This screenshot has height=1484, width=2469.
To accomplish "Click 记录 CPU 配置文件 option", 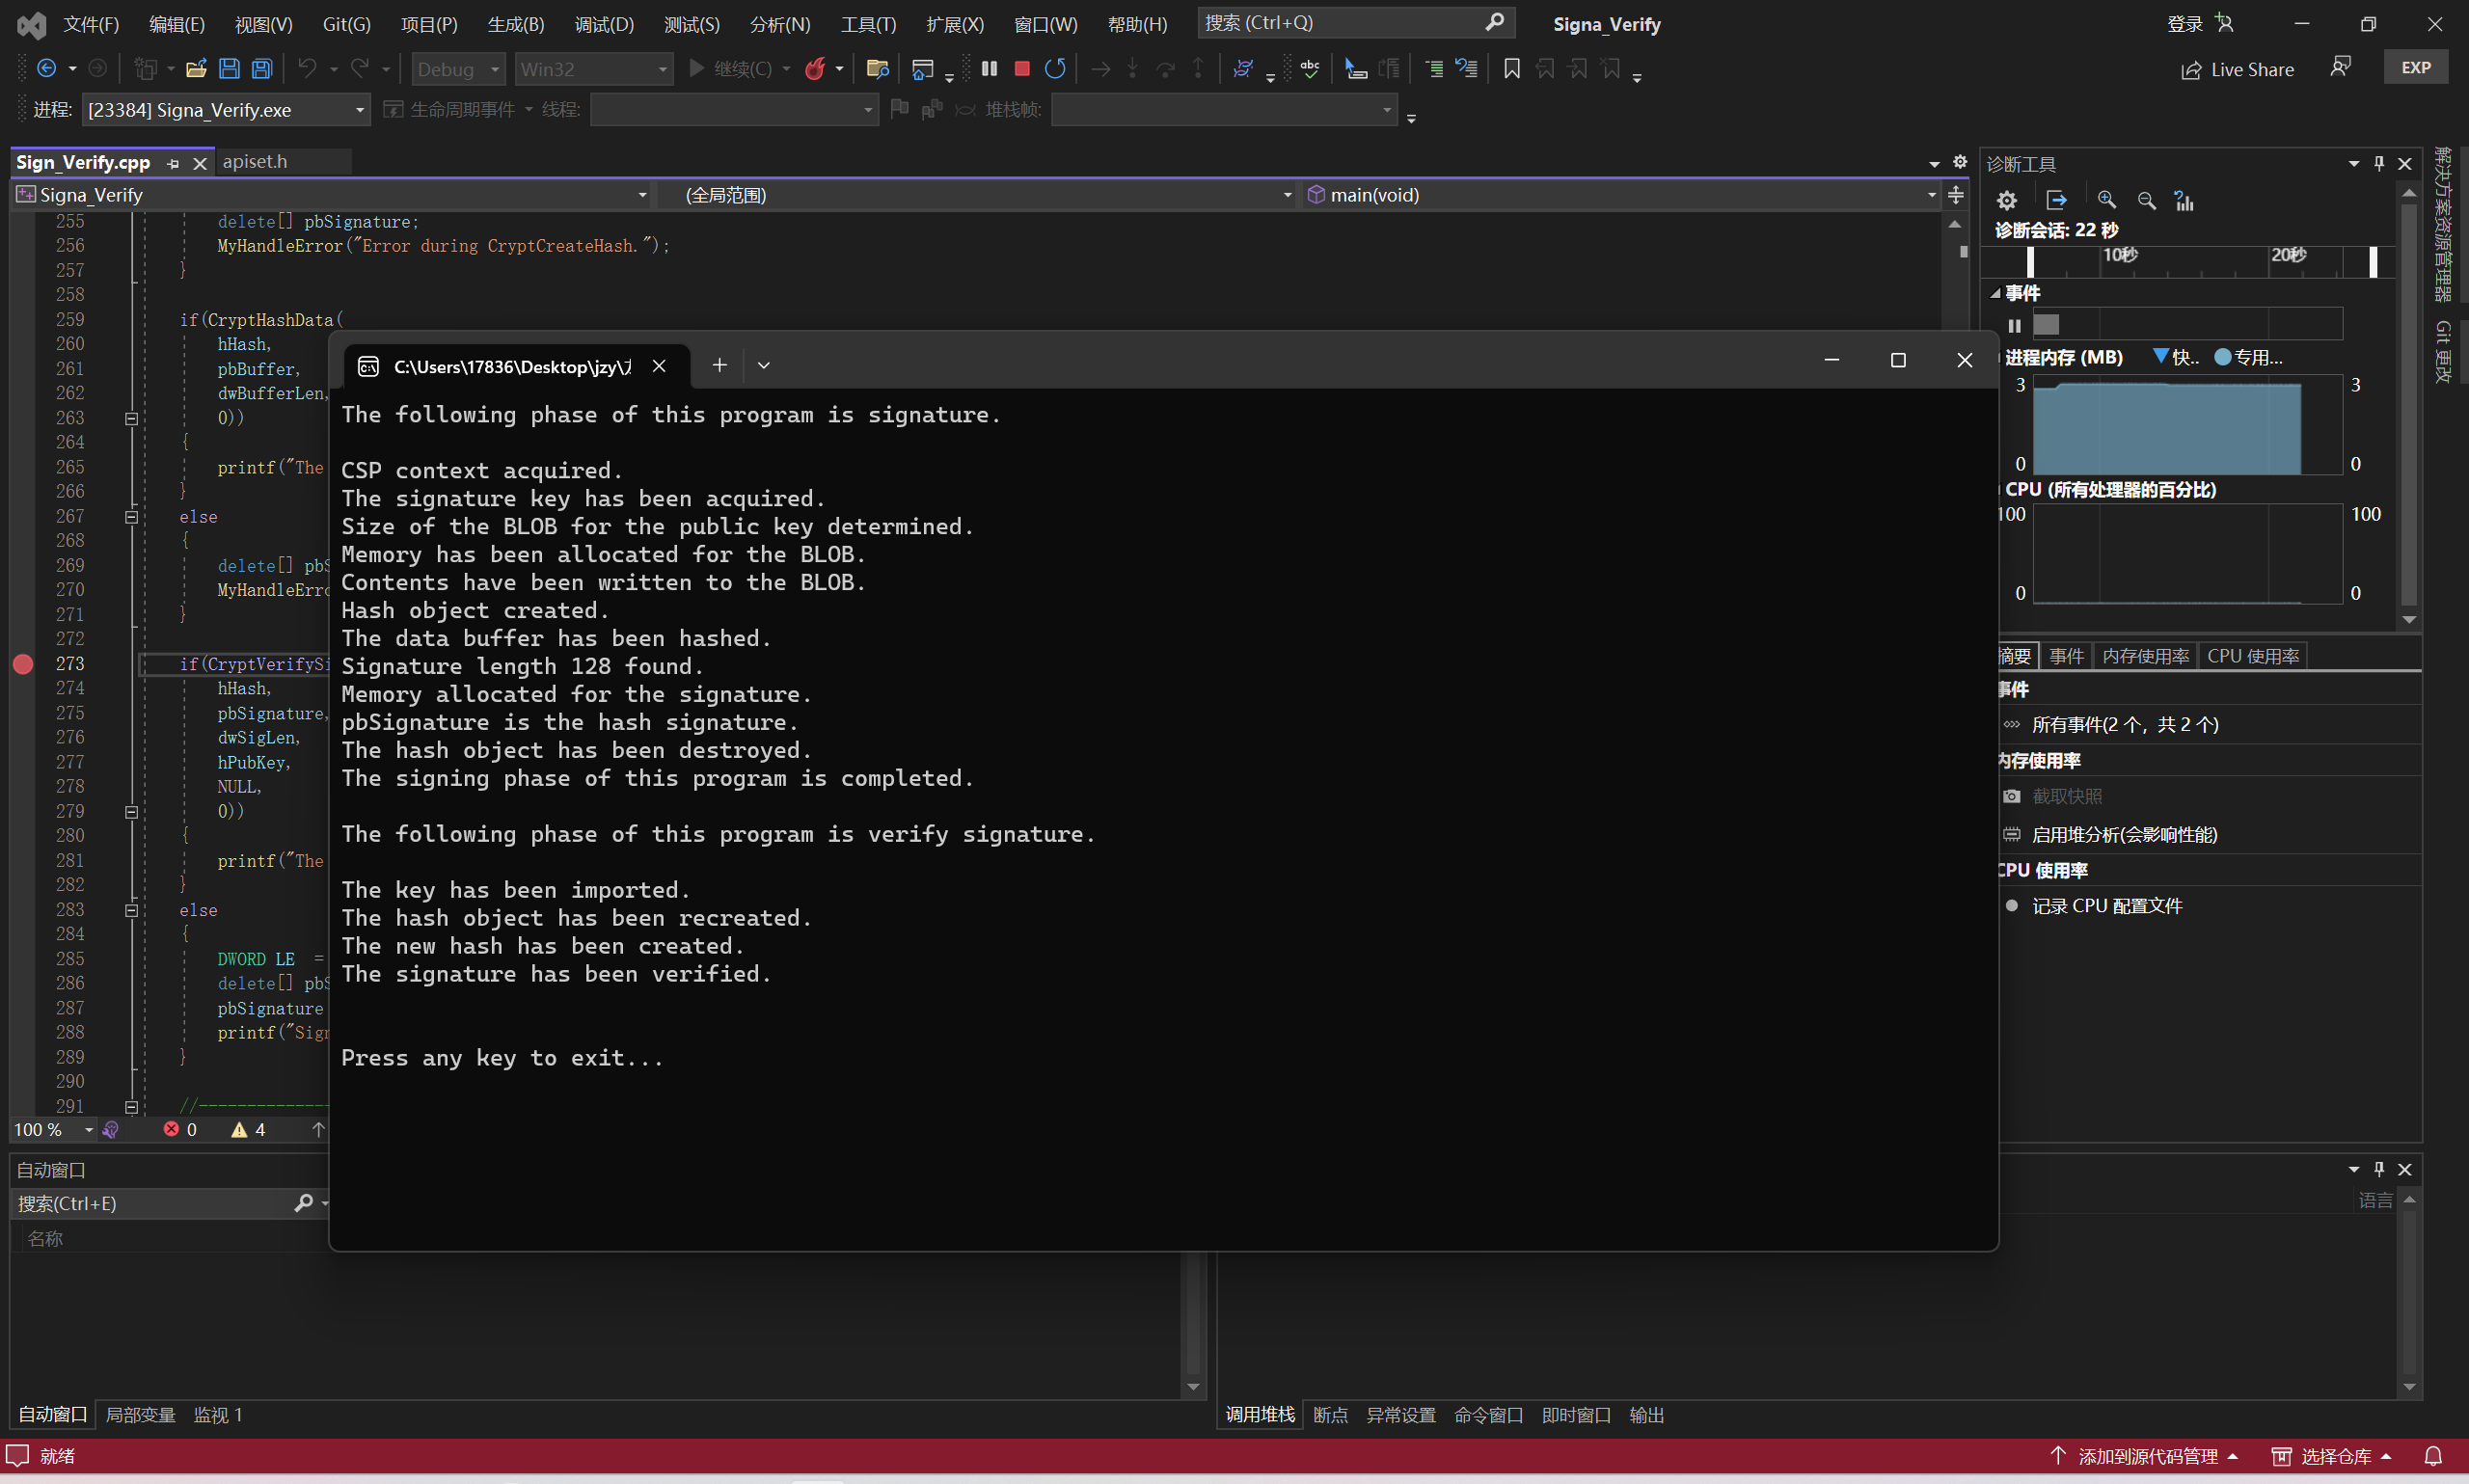I will pos(2106,905).
